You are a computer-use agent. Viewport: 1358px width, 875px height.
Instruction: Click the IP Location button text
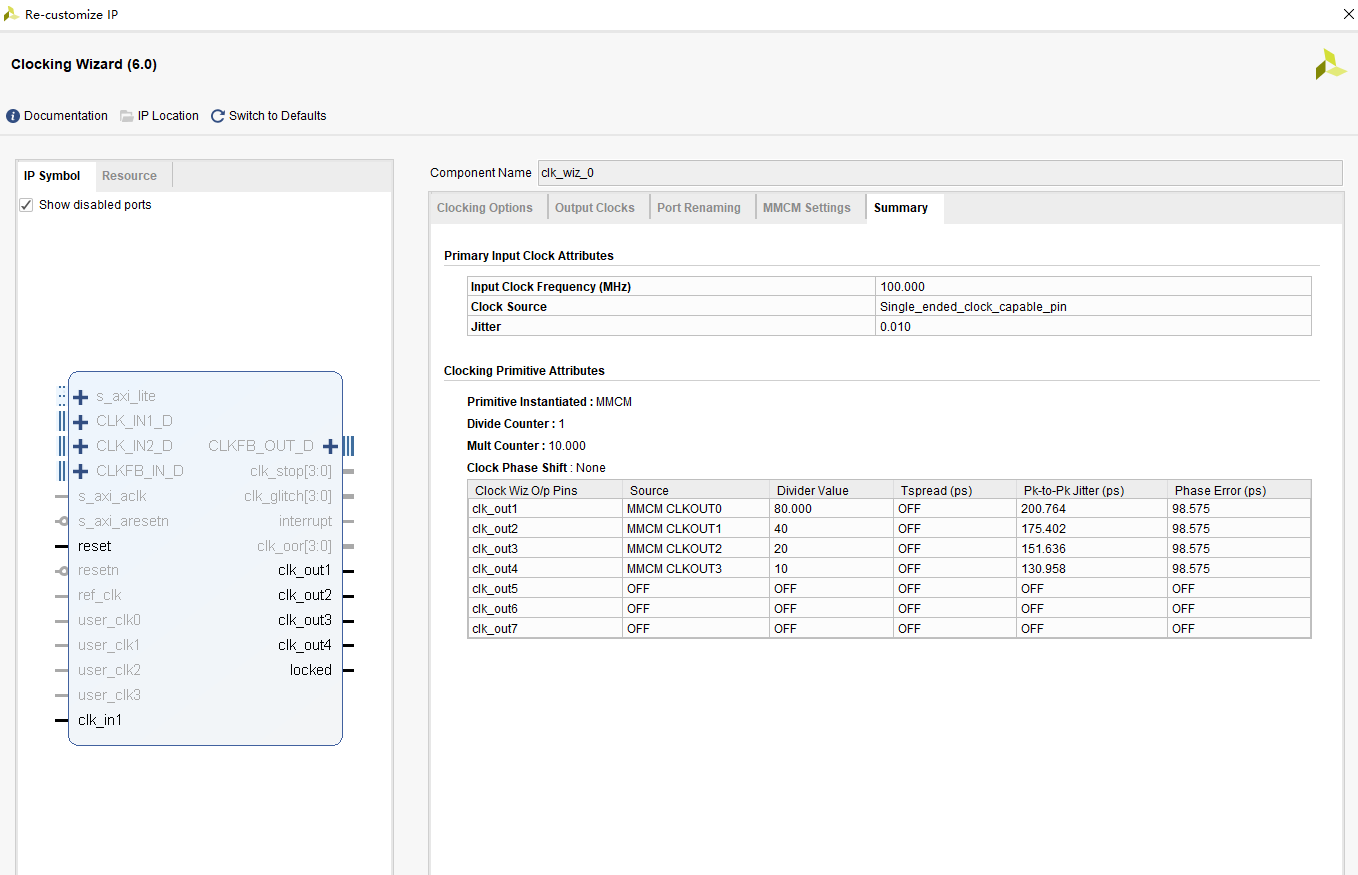point(168,116)
